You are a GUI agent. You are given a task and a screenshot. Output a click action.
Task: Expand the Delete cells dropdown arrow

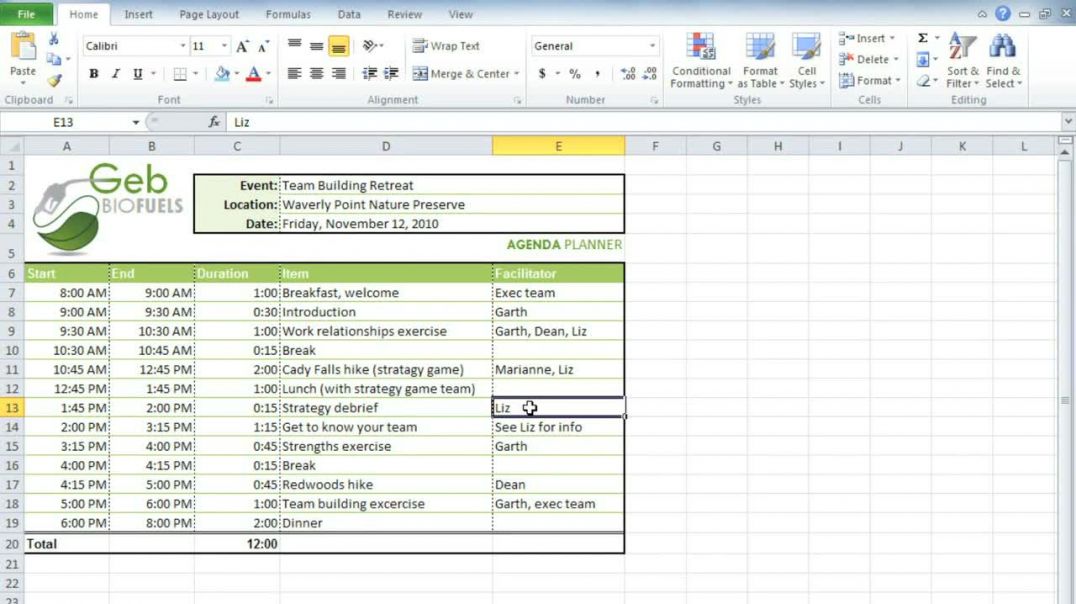pos(896,60)
